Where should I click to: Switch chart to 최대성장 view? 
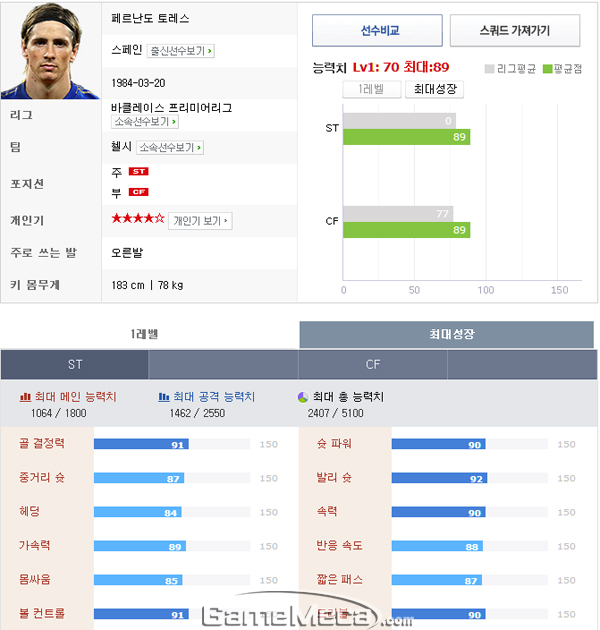pos(434,89)
